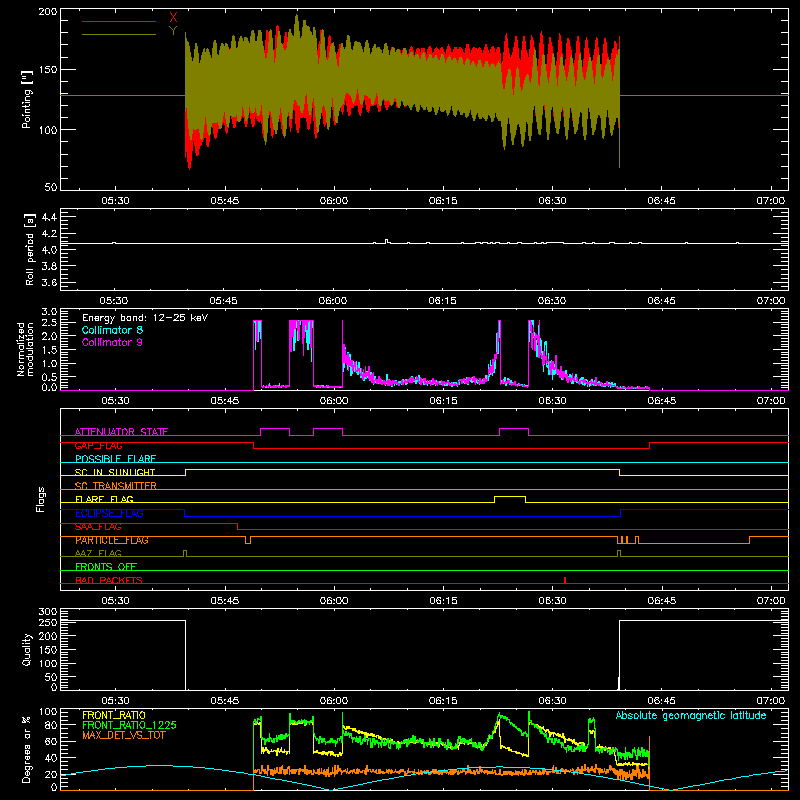Click the 'Normalized modulation' axis title
This screenshot has height=800, width=800.
point(25,349)
